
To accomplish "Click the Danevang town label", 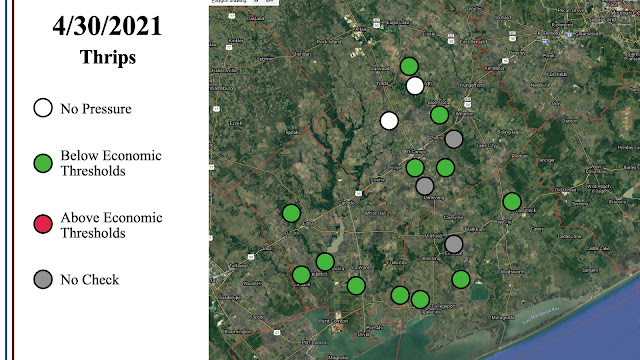I will (x=433, y=198).
